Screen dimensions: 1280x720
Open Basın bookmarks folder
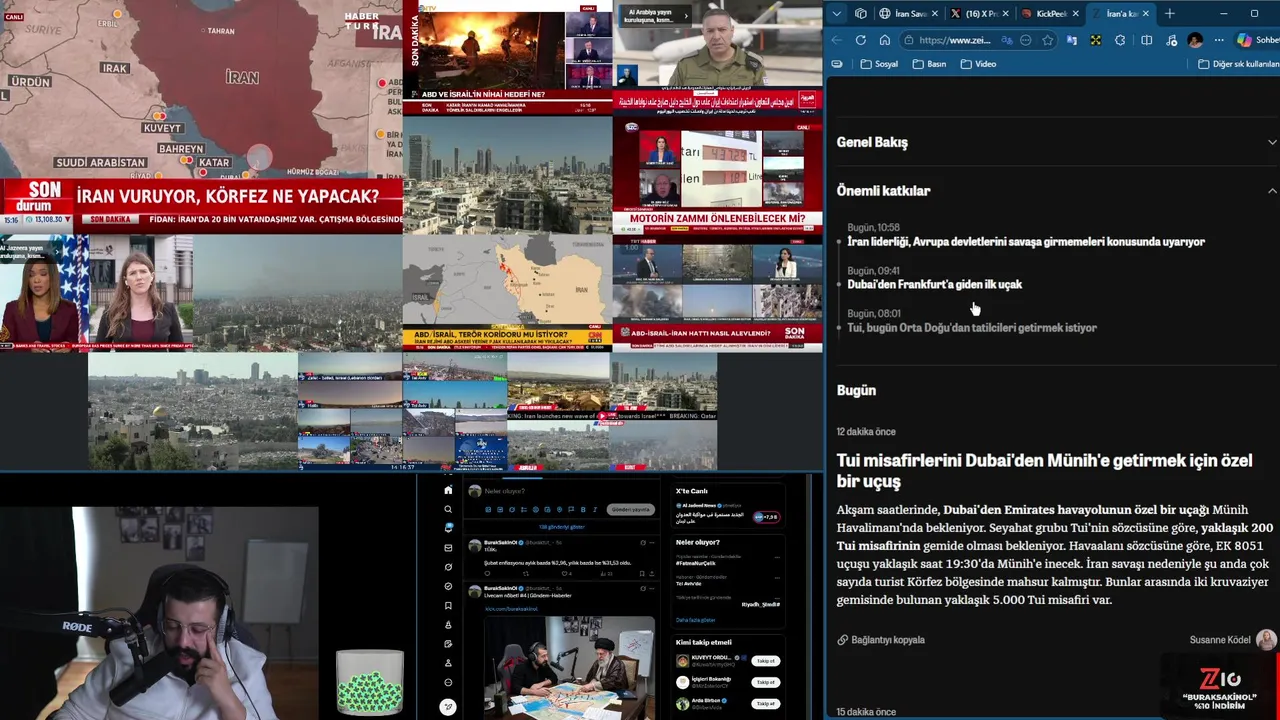tap(929, 64)
